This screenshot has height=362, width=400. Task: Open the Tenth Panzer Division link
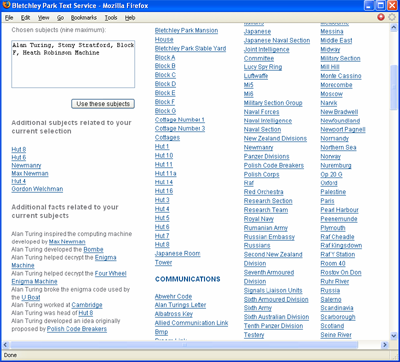click(273, 326)
